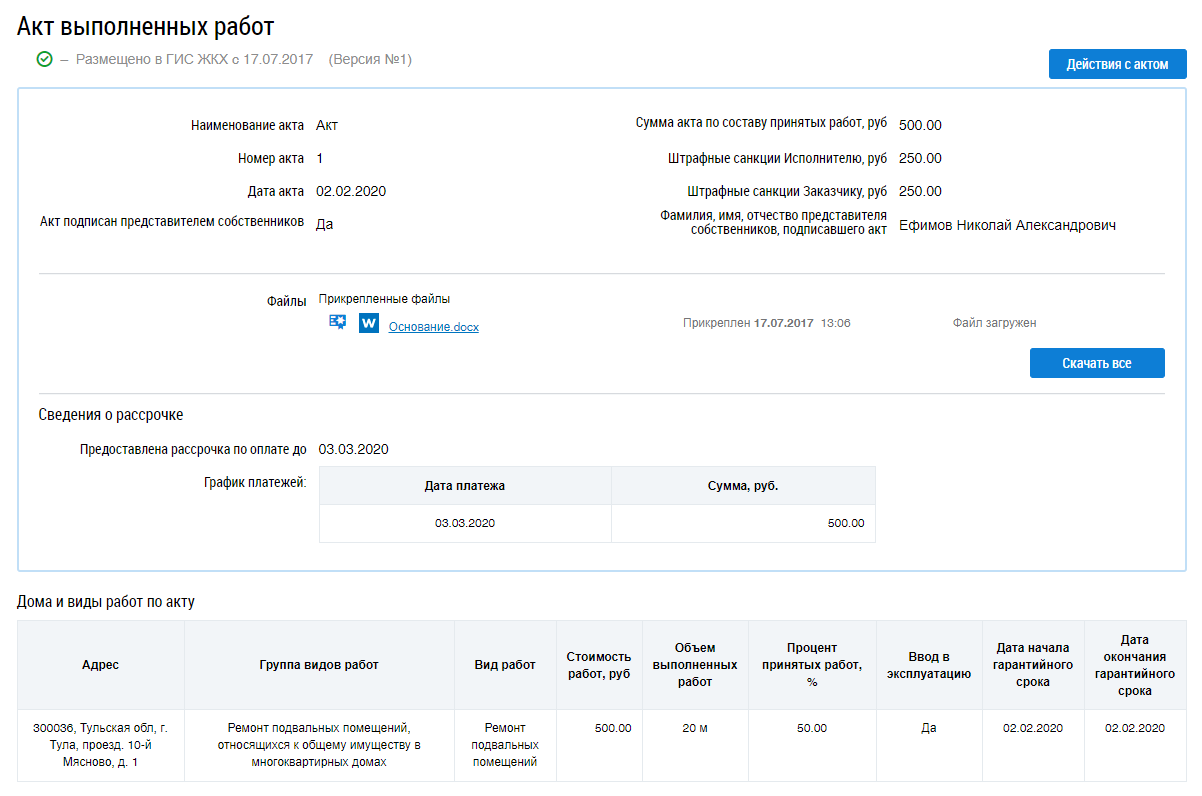
Task: Click the Акт выполненных работ page heading
Action: click(146, 27)
